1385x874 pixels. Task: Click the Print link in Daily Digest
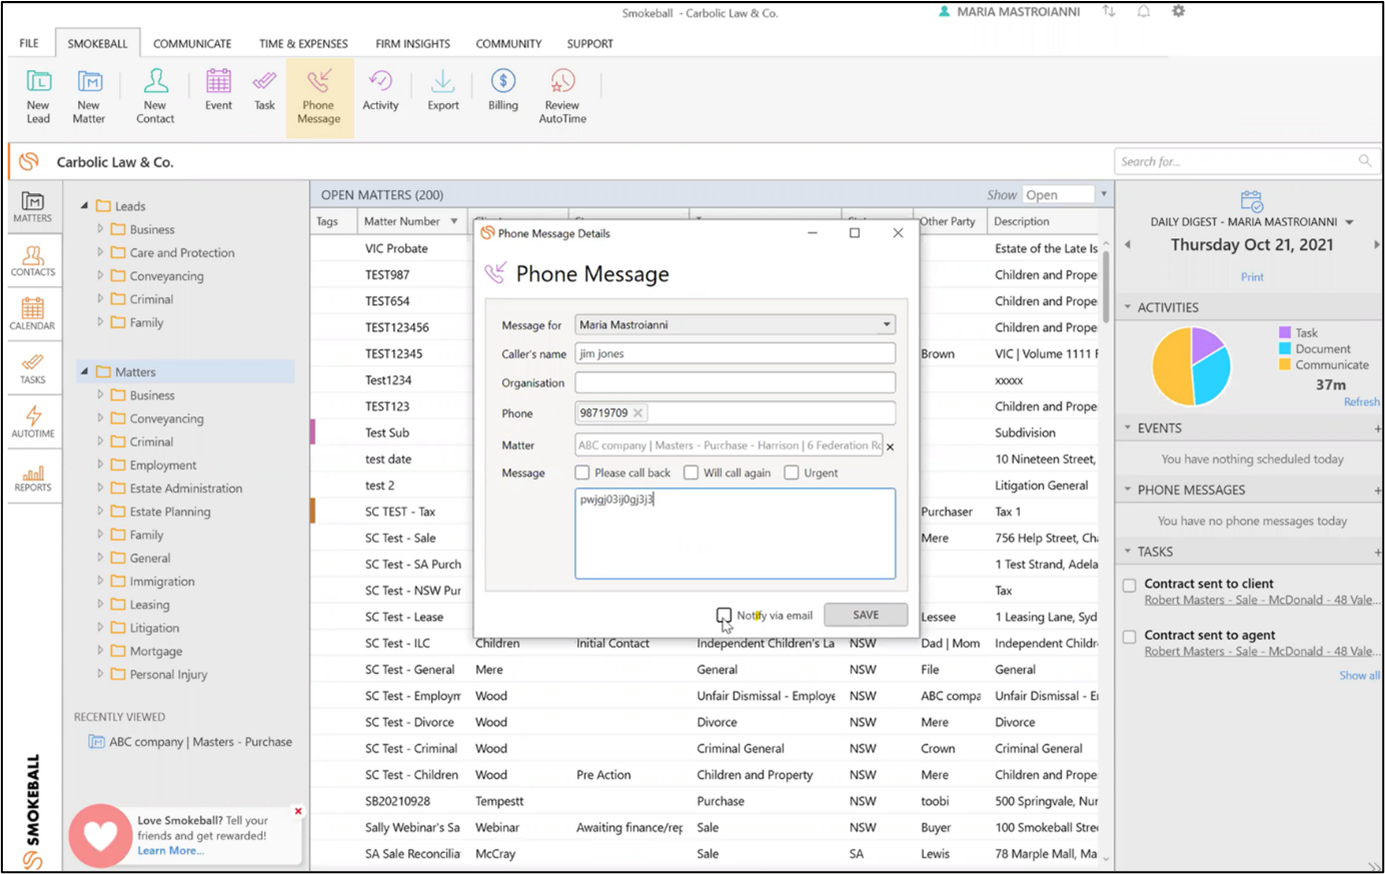coord(1252,277)
